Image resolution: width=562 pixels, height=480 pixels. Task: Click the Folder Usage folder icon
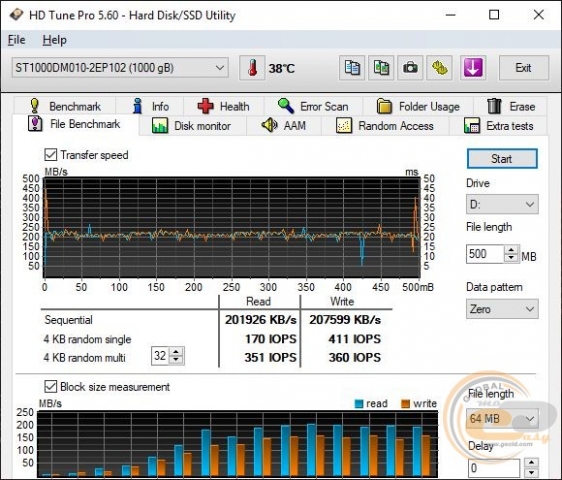click(x=384, y=106)
